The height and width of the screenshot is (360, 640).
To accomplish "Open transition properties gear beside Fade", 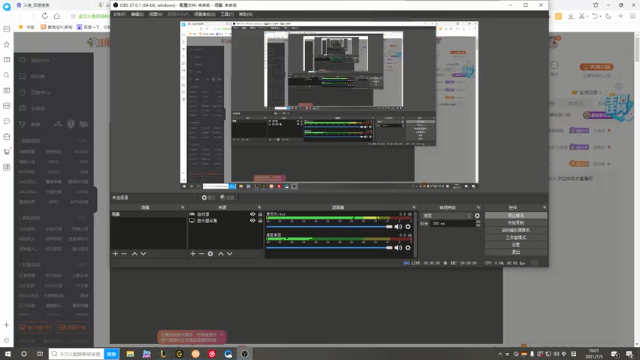I will point(477,216).
